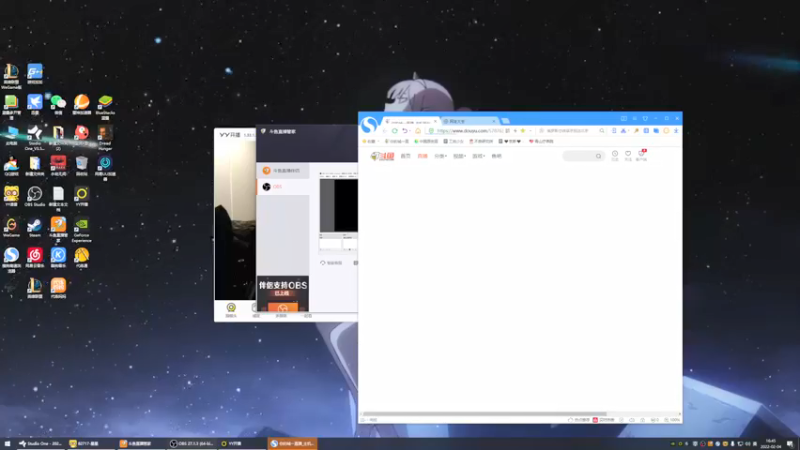The image size is (800, 450).
Task: Open the yellow-ring YY开播 desktop icon
Action: pos(82,196)
